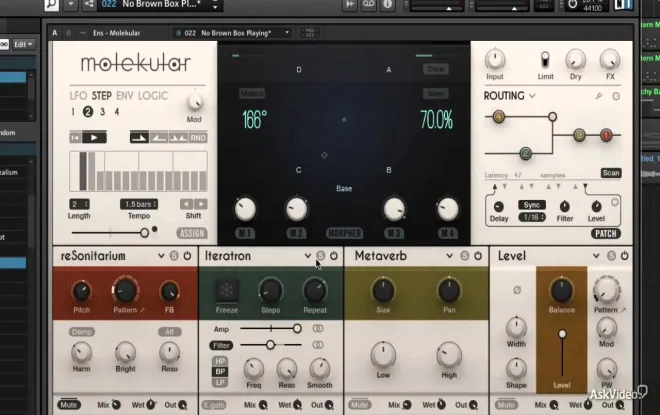Select the descending ramp pattern shape icon

coord(139,138)
